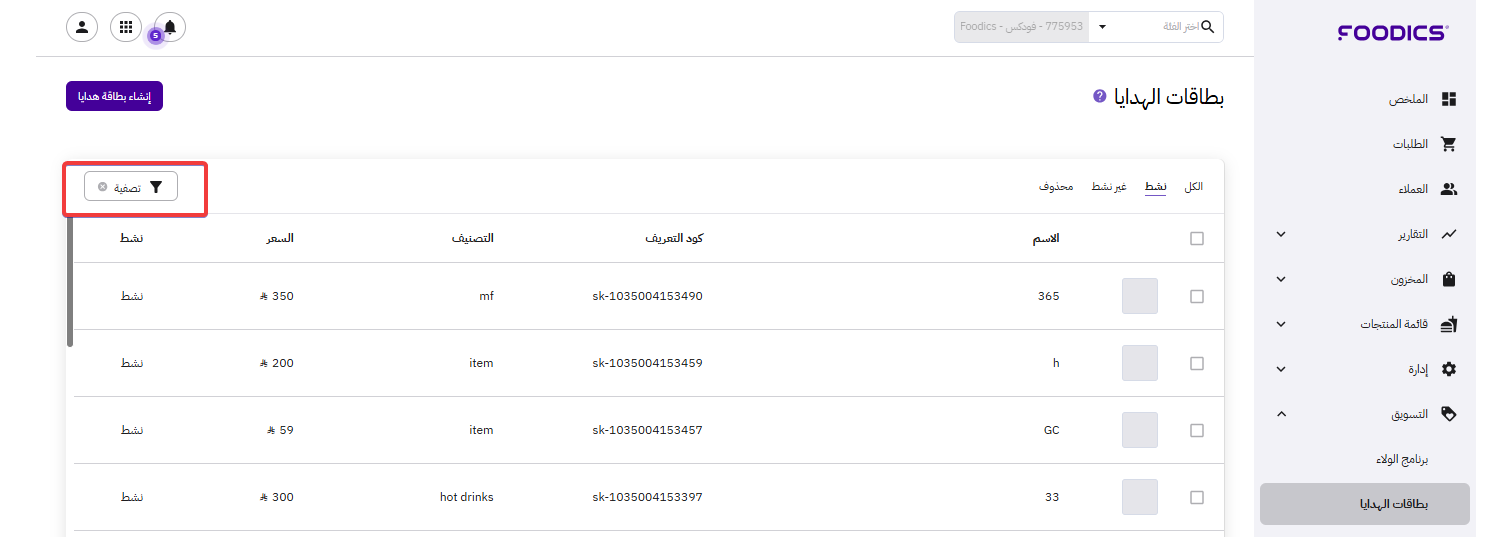Viewport: 1503px width, 537px height.
Task: Click إنشاء بطاقة هدايا button
Action: [114, 96]
